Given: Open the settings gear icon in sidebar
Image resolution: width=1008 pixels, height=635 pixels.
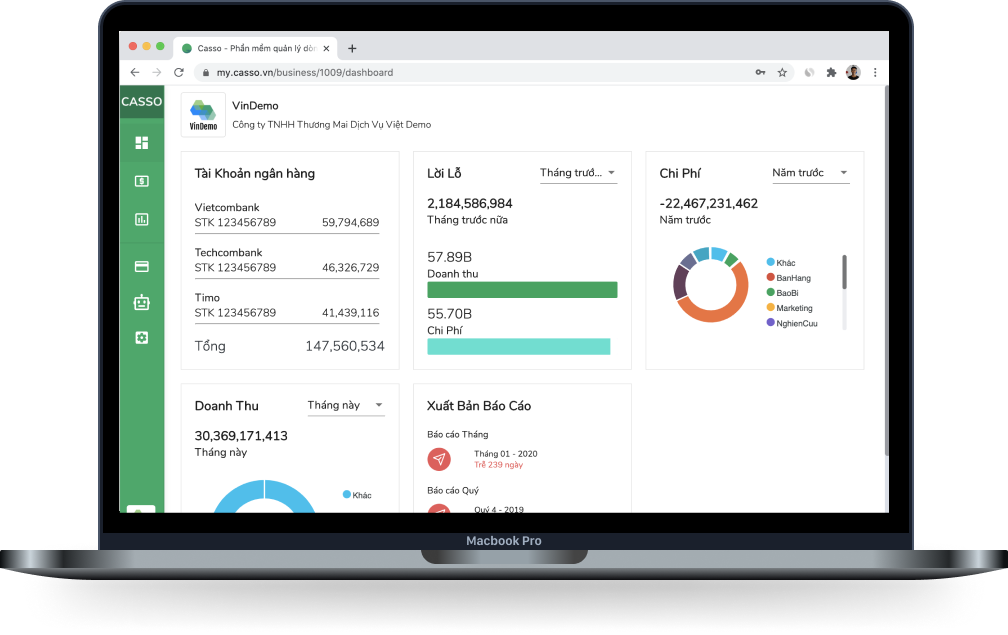Looking at the screenshot, I should coord(141,338).
